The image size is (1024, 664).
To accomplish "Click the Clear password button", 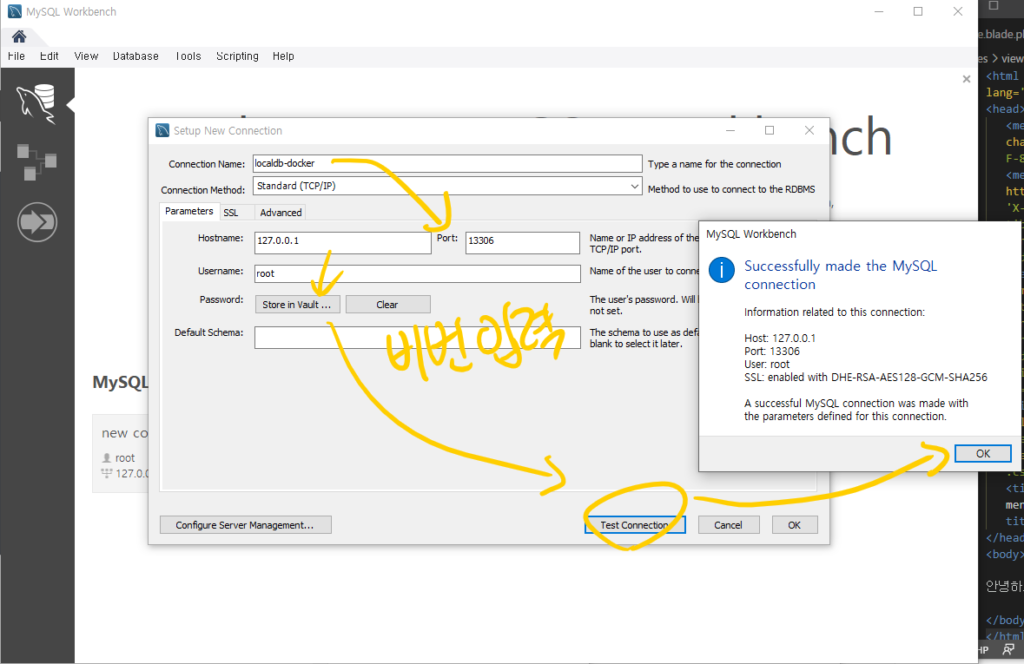I will coord(387,304).
